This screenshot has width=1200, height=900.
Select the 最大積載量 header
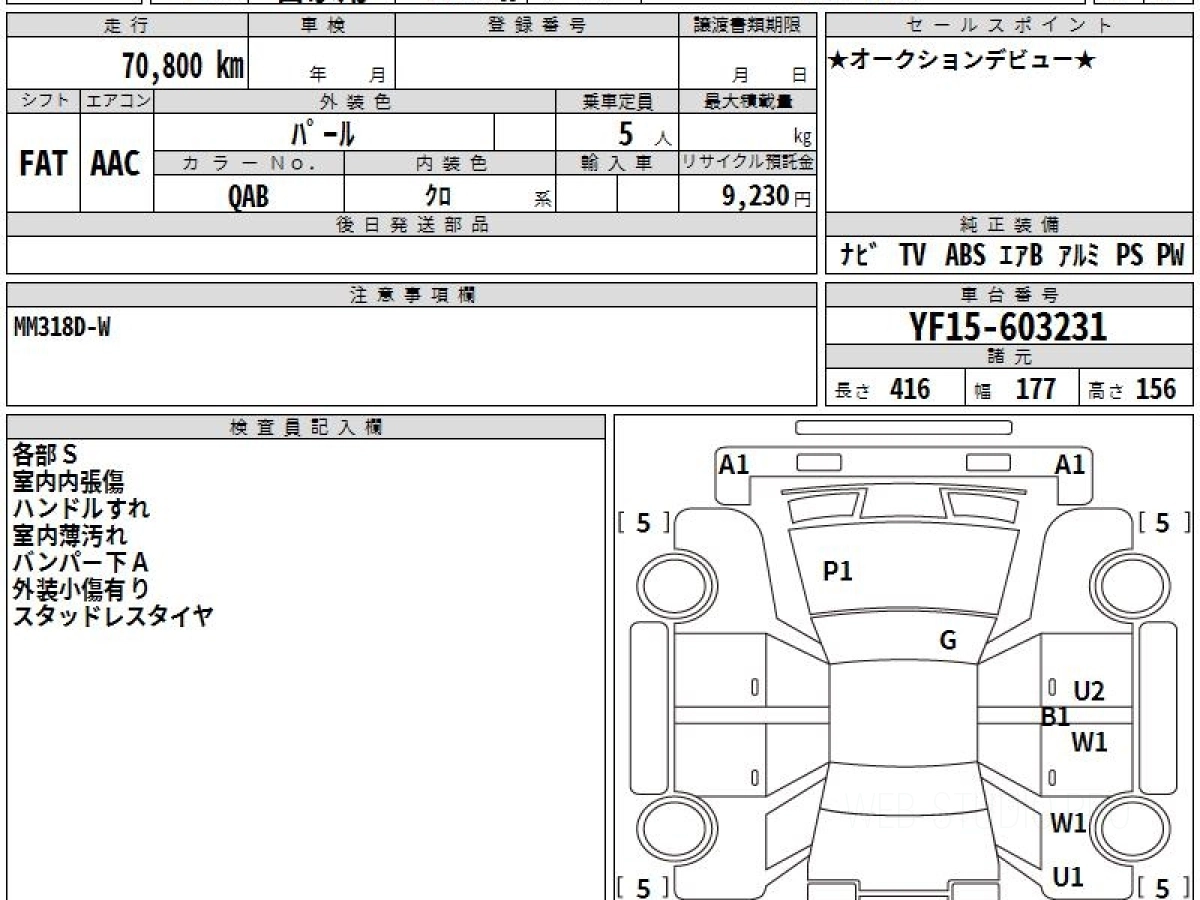748,101
